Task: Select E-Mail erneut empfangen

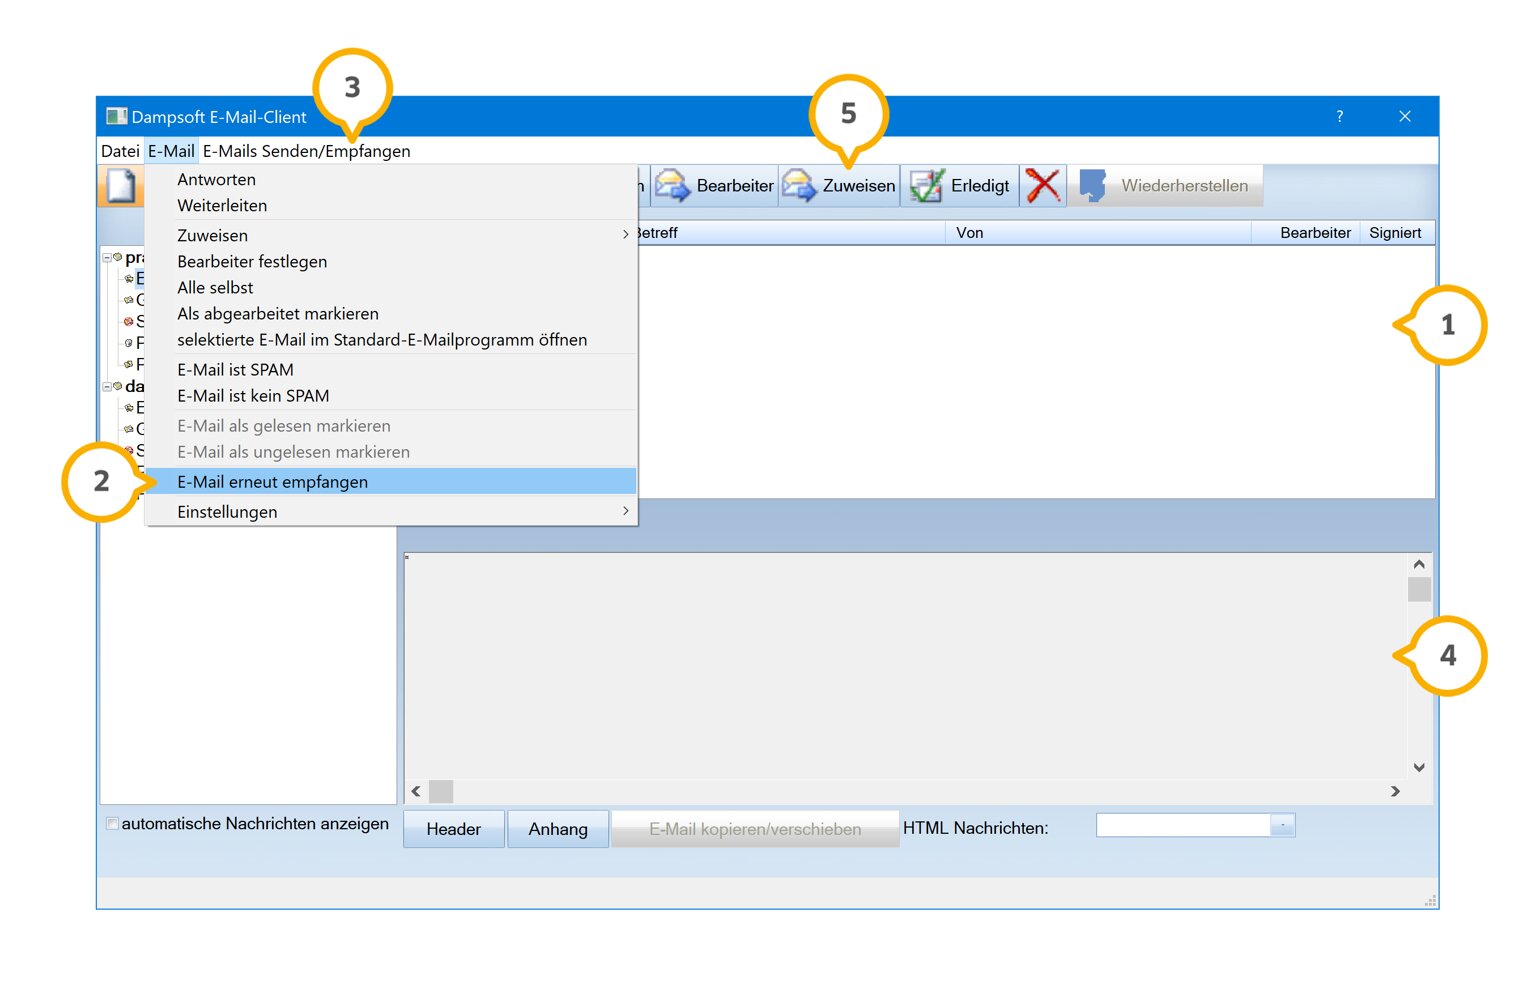Action: 391,482
